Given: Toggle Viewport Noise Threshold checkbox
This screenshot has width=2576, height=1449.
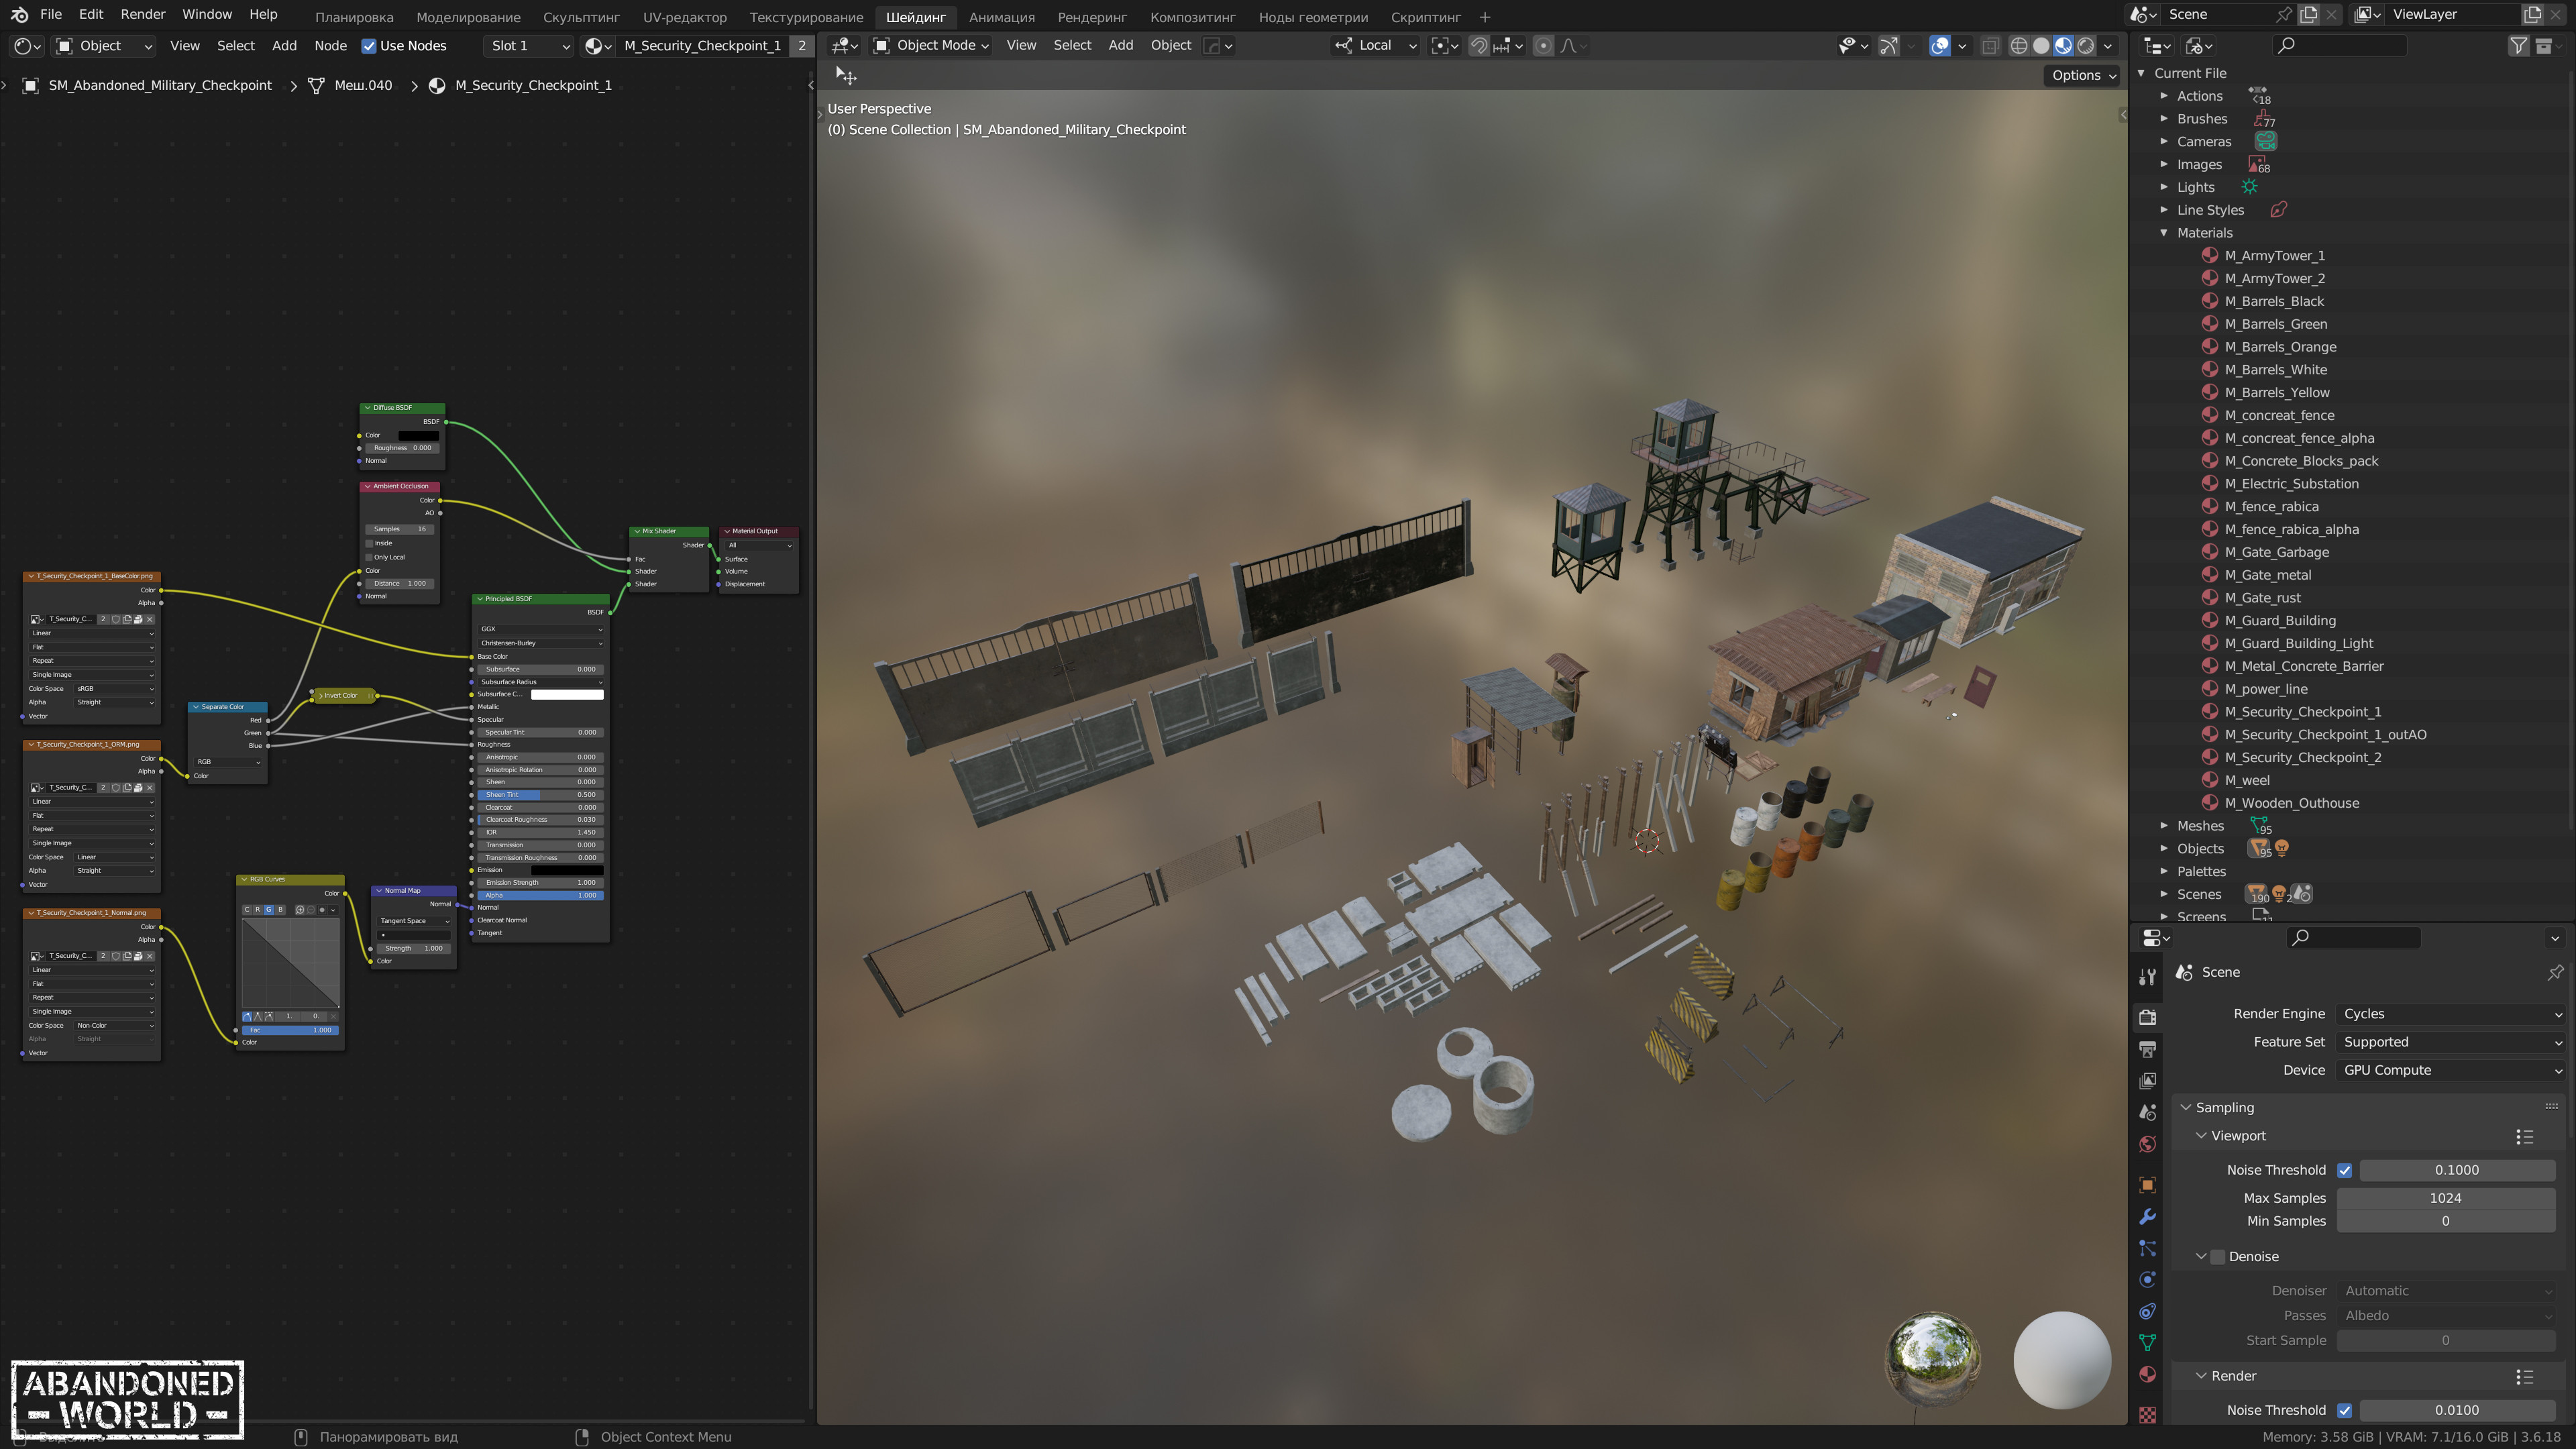Looking at the screenshot, I should coord(2345,1170).
